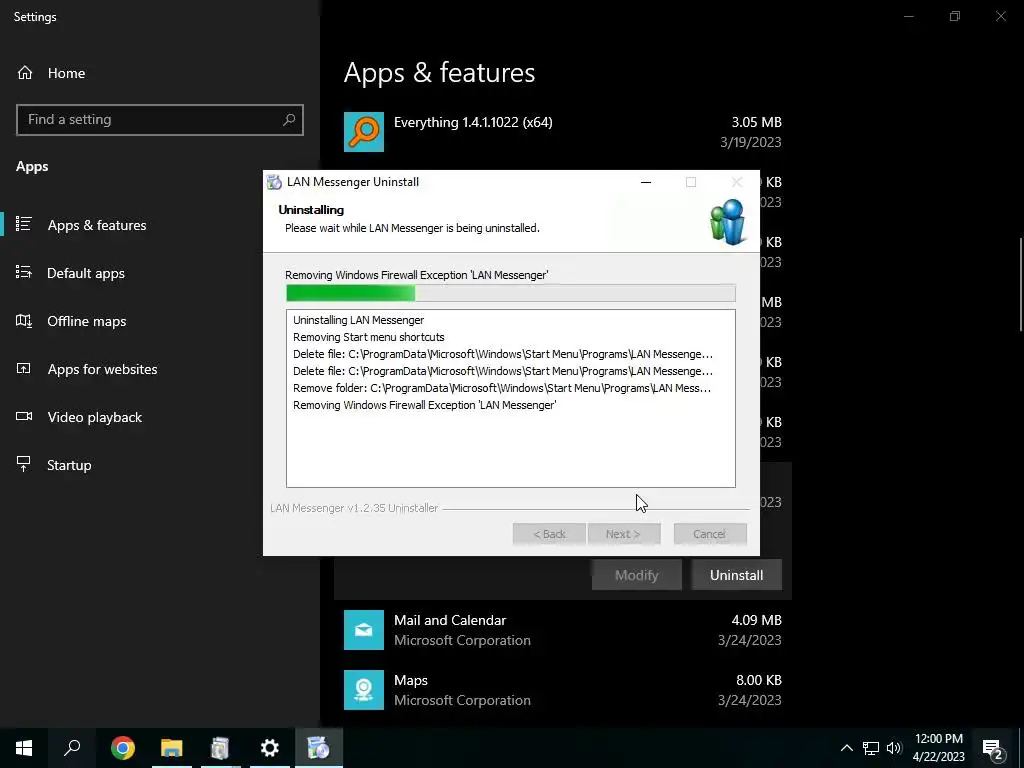This screenshot has width=1024, height=768.
Task: Click the Apps for websites icon
Action: (24, 369)
